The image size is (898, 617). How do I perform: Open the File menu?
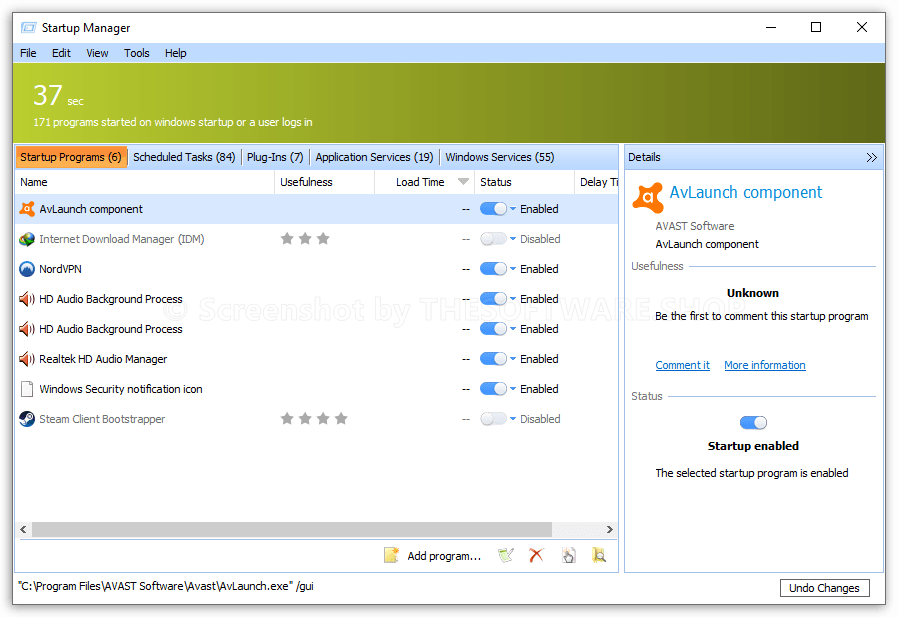(28, 53)
